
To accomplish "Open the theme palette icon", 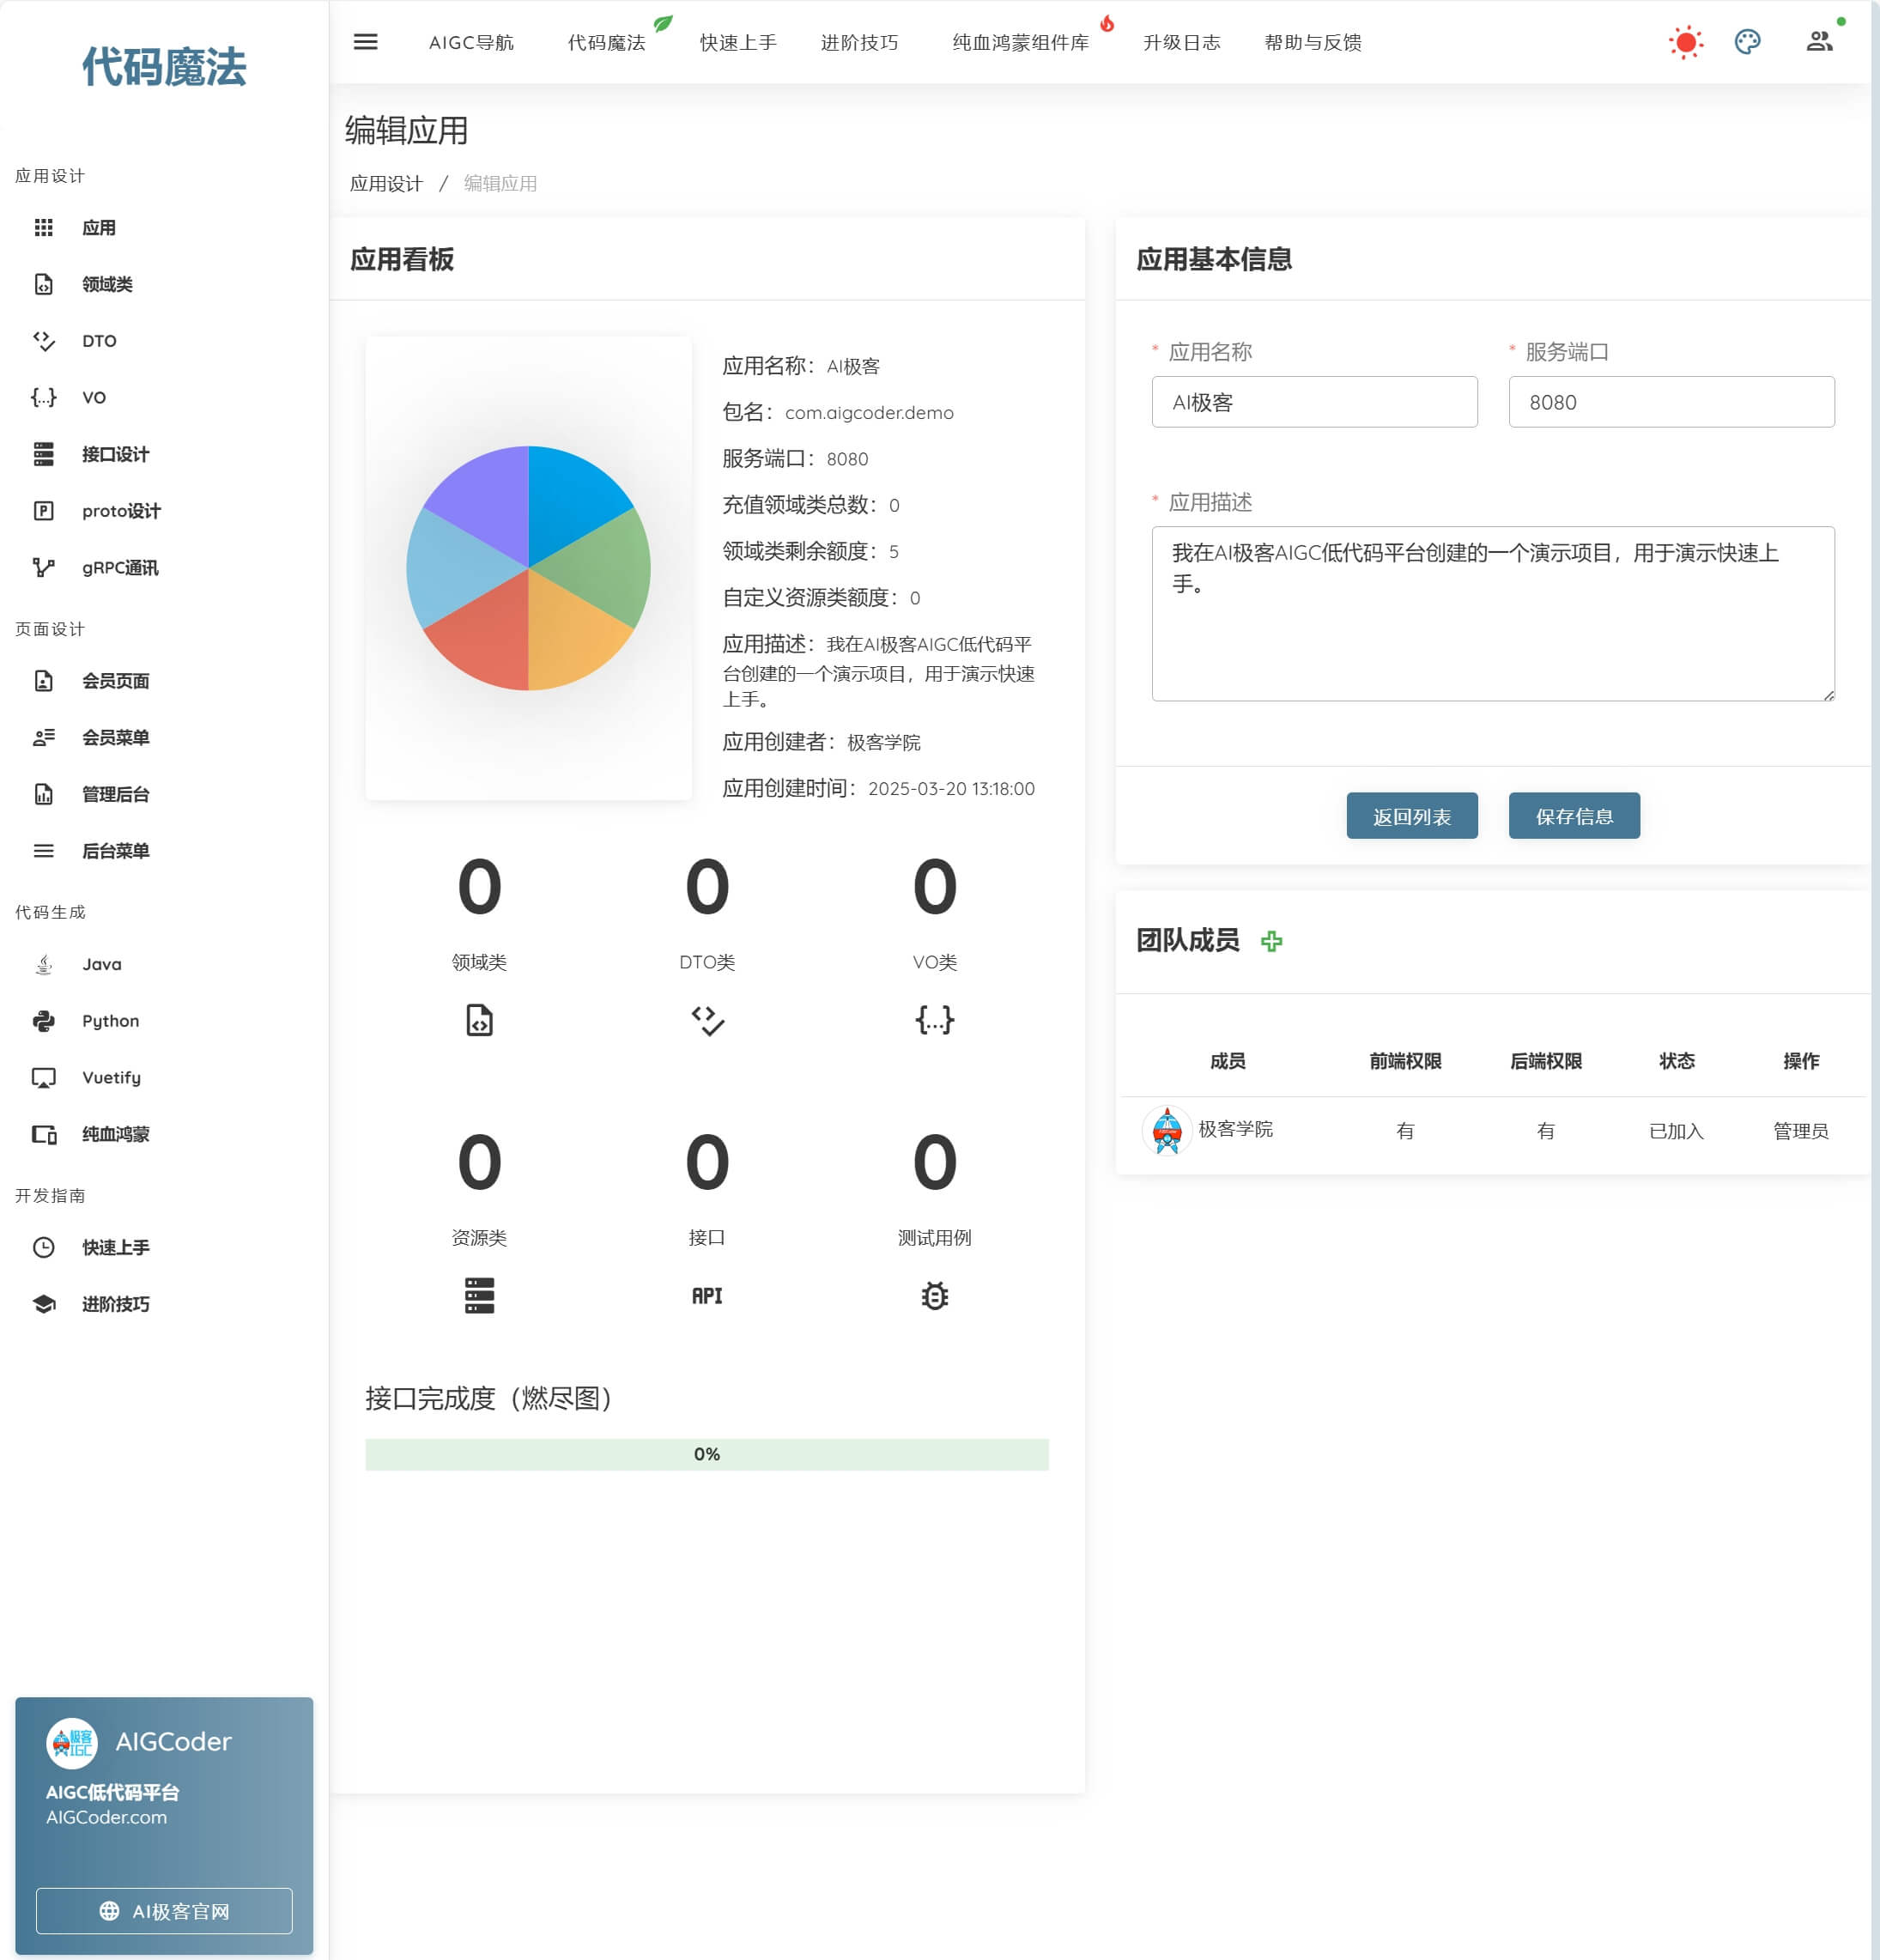I will pos(1747,42).
